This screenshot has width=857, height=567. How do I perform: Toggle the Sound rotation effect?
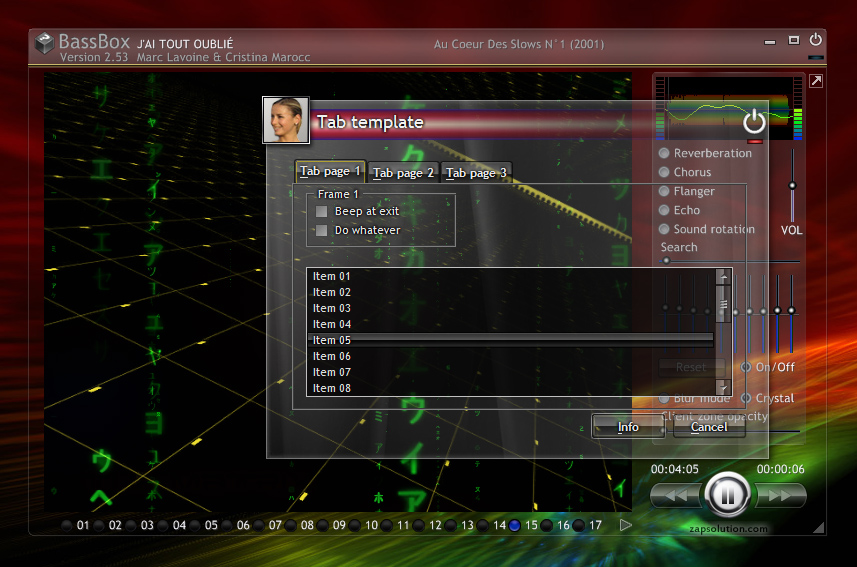pos(664,229)
